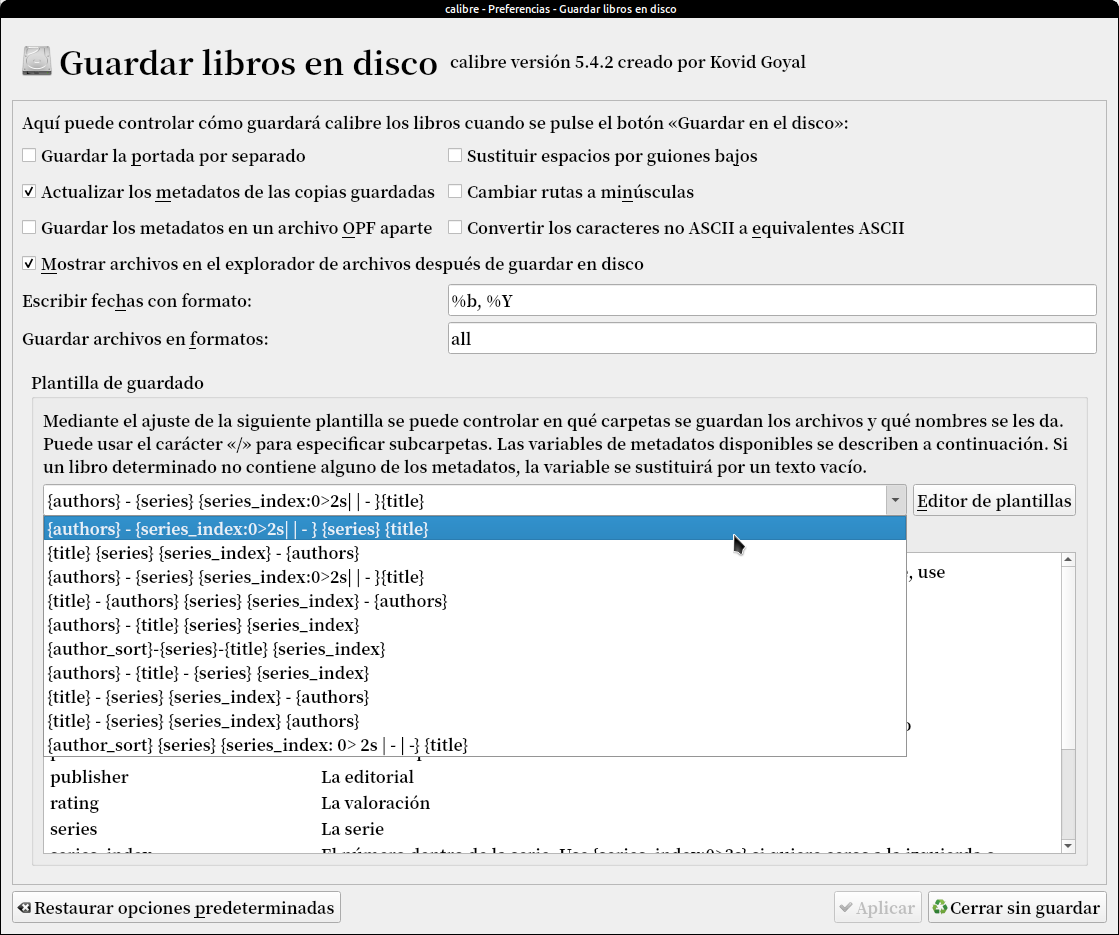The image size is (1119, 935).
Task: Open the Editor de plantillas
Action: click(x=994, y=500)
